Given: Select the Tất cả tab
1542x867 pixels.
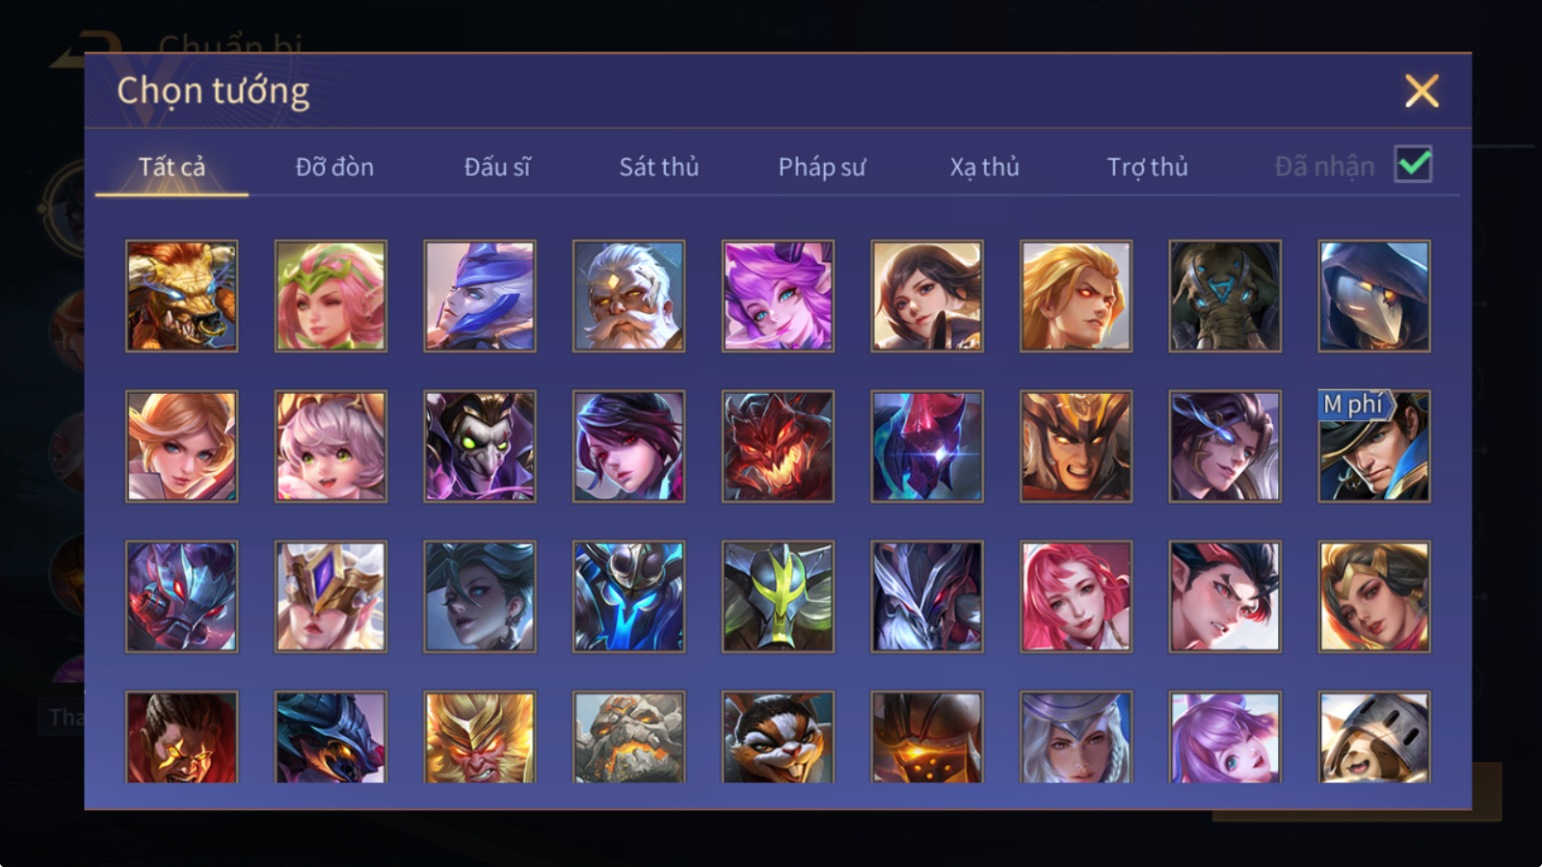Looking at the screenshot, I should pos(172,167).
